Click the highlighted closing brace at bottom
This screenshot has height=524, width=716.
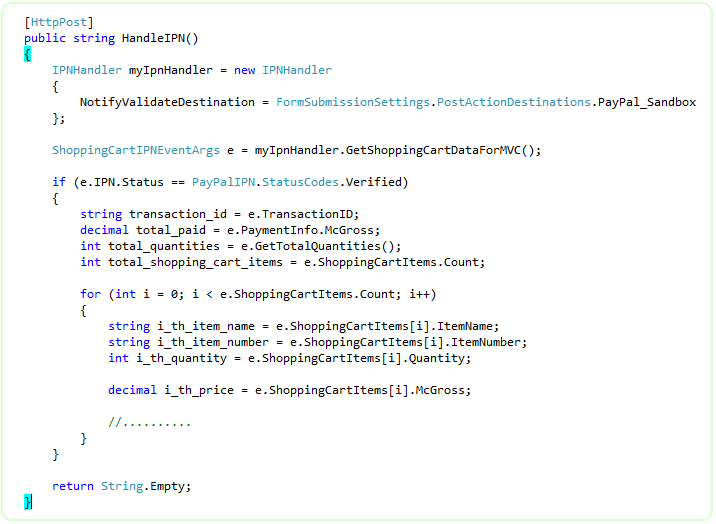(27, 502)
